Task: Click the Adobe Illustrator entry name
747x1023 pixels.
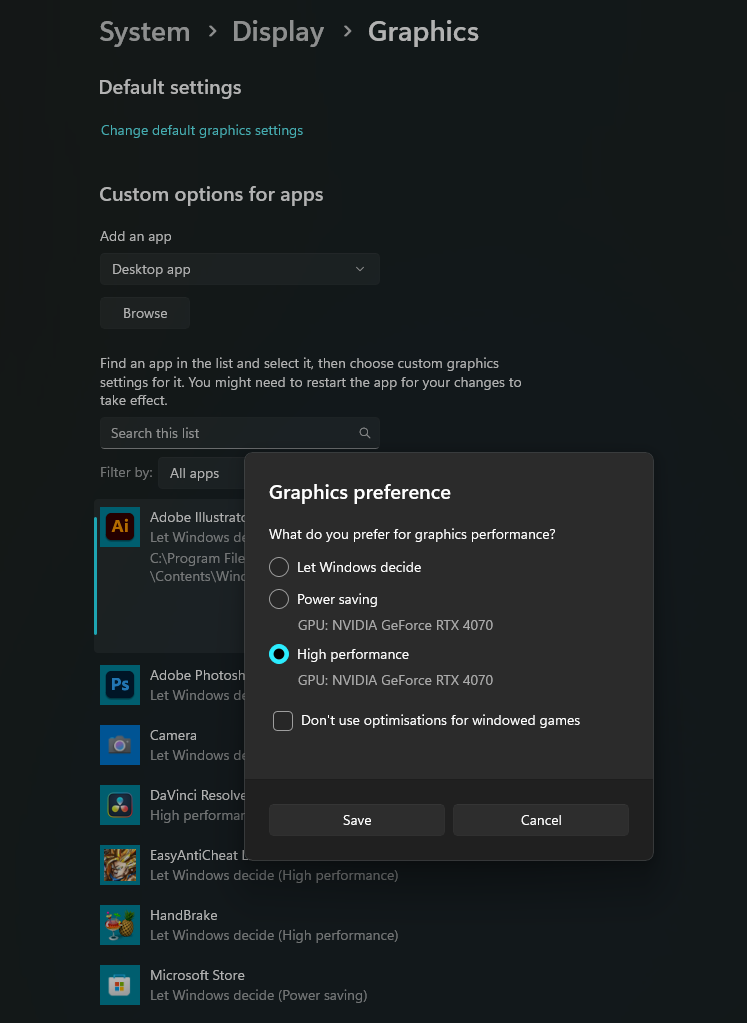Action: tap(197, 517)
